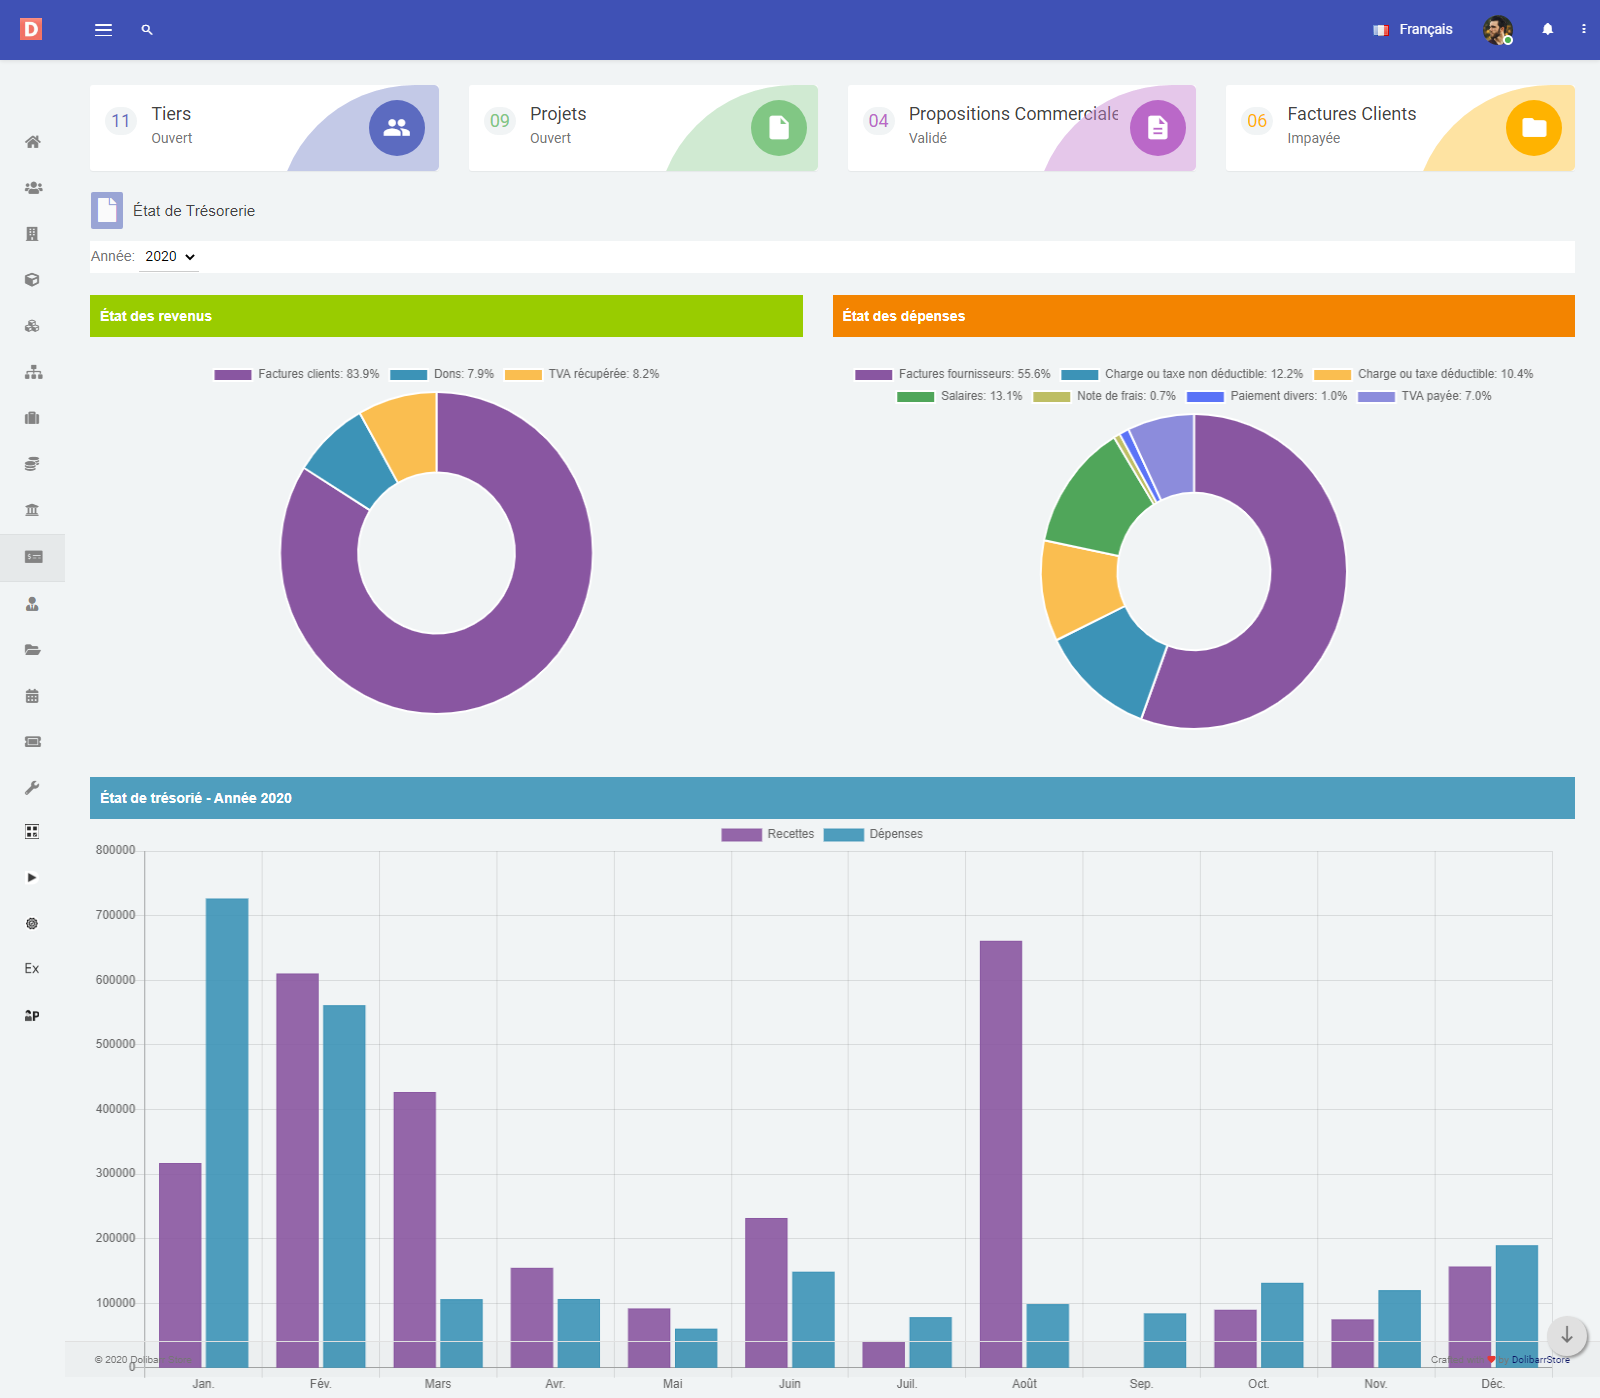Open the hamburger menu in top bar
The image size is (1600, 1398).
click(103, 30)
